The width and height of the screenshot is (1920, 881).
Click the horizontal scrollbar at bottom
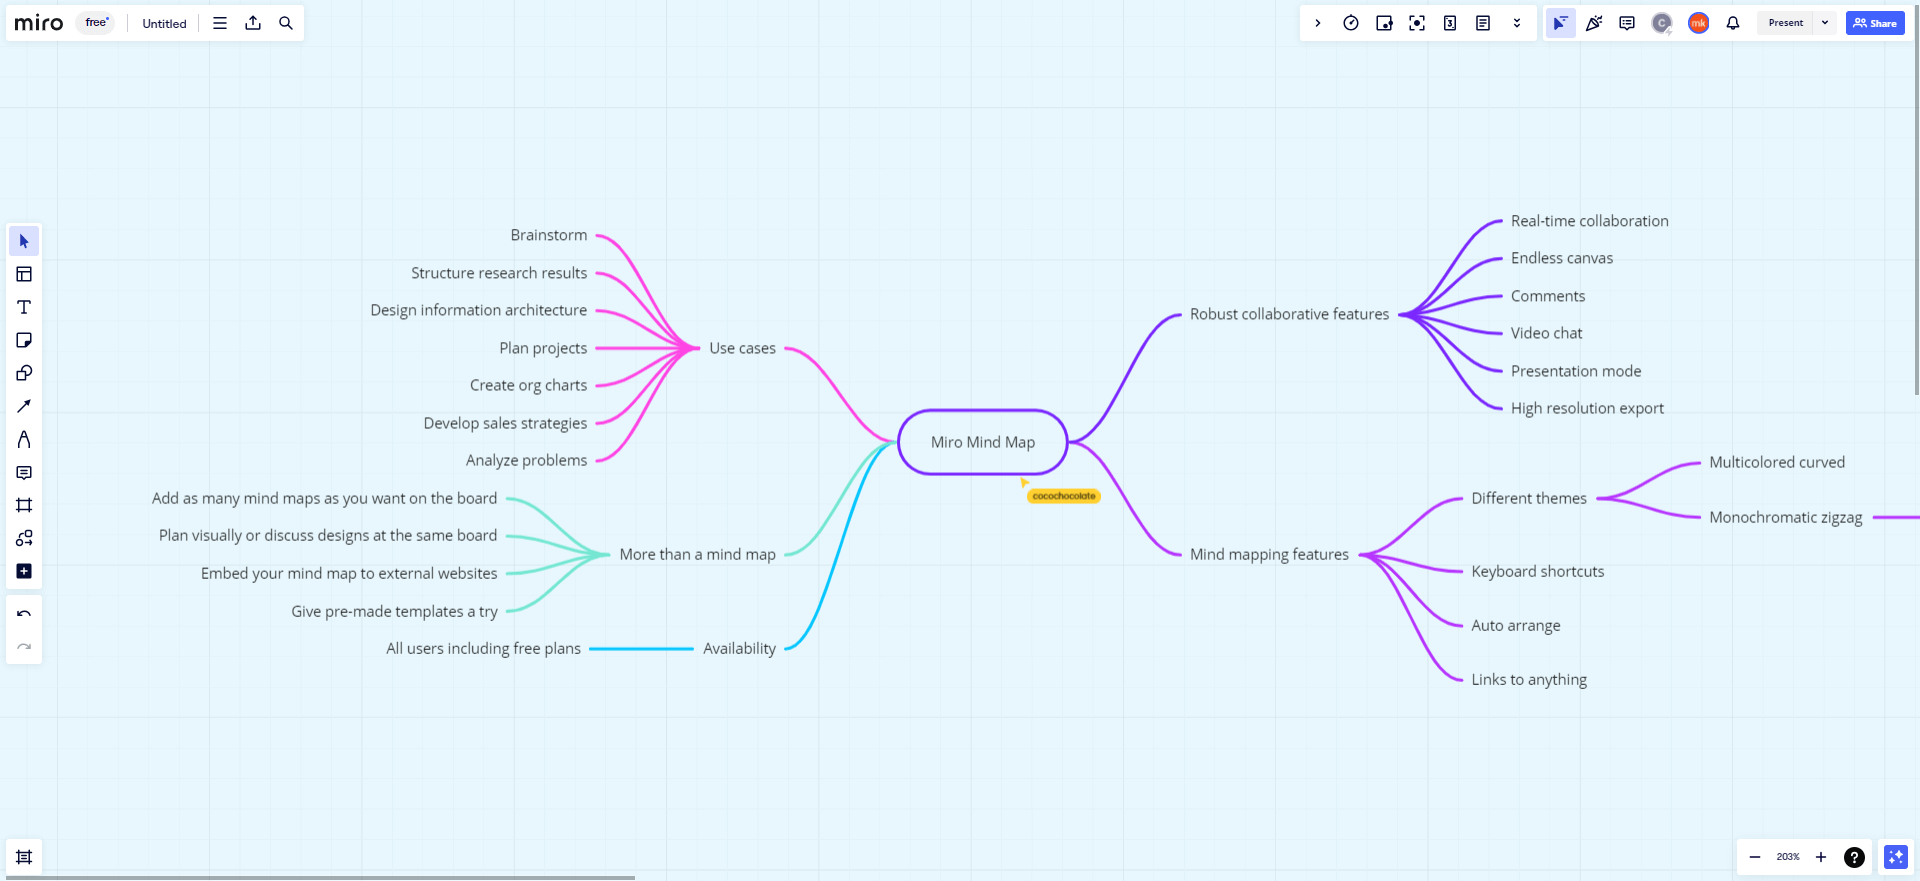tap(318, 878)
